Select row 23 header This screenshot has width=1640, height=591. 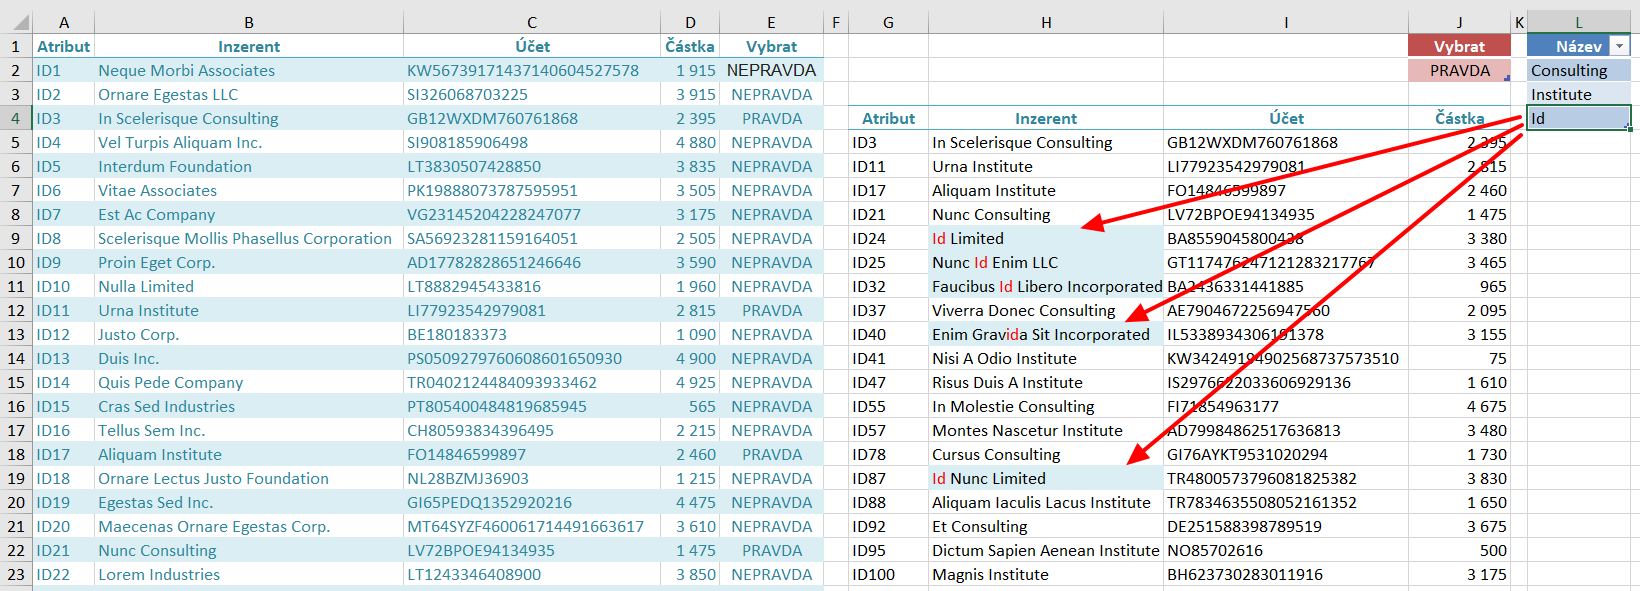tap(16, 574)
